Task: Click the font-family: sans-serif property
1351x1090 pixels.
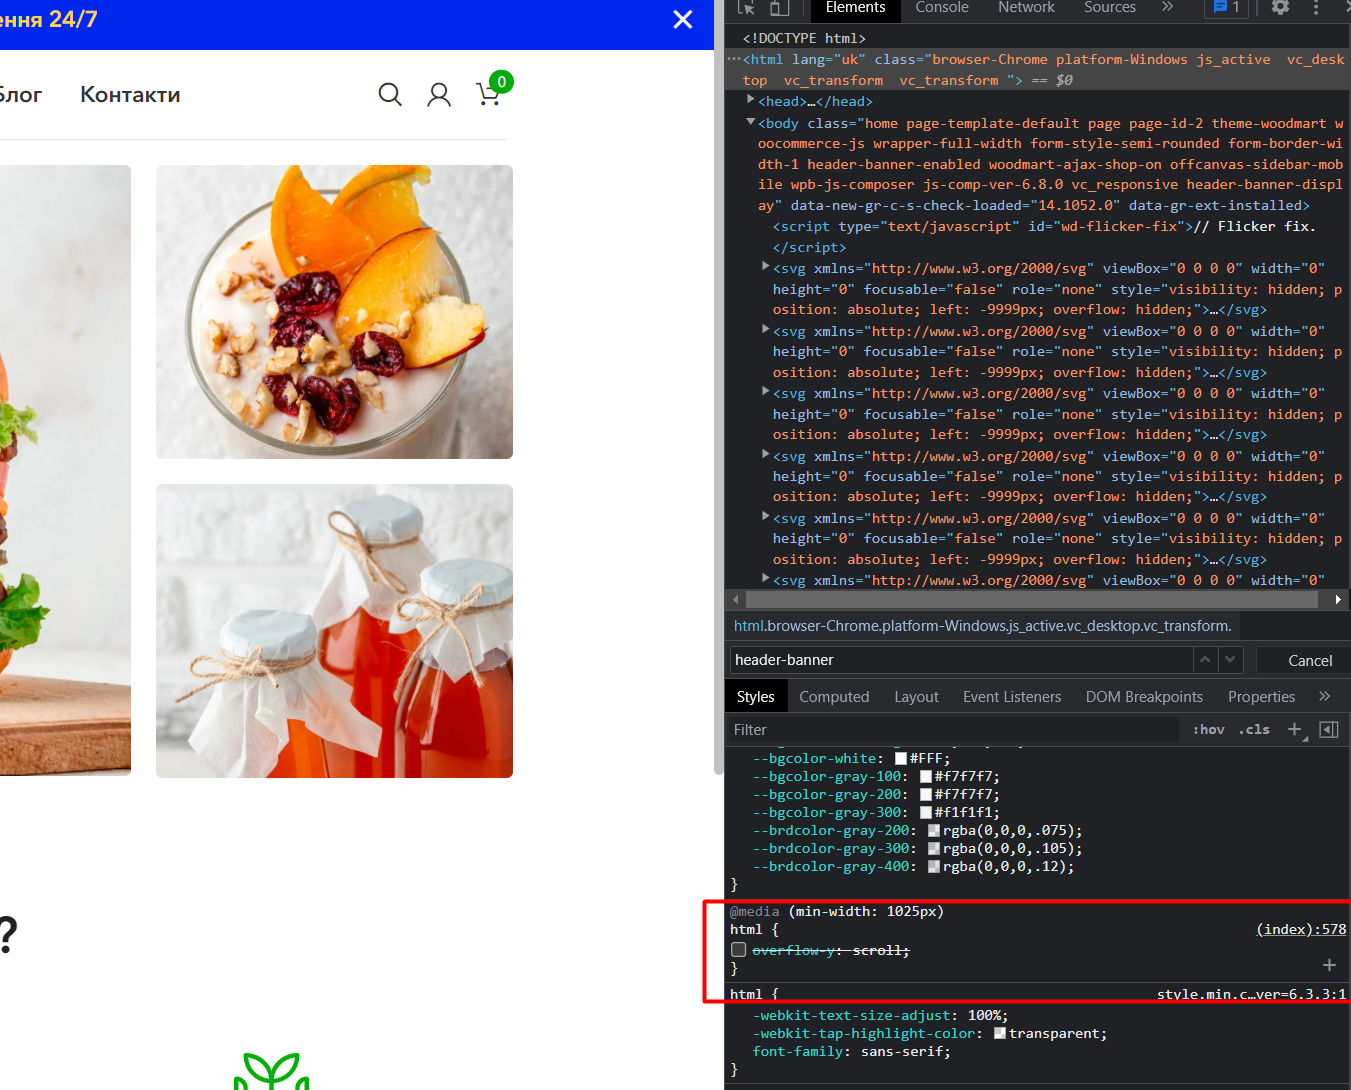Action: point(851,1052)
